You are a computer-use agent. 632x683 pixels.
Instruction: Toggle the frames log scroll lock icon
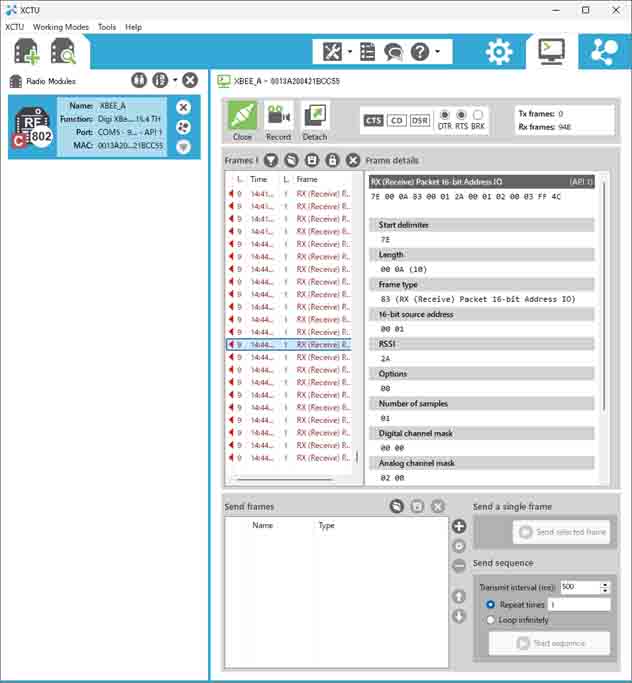[x=332, y=160]
